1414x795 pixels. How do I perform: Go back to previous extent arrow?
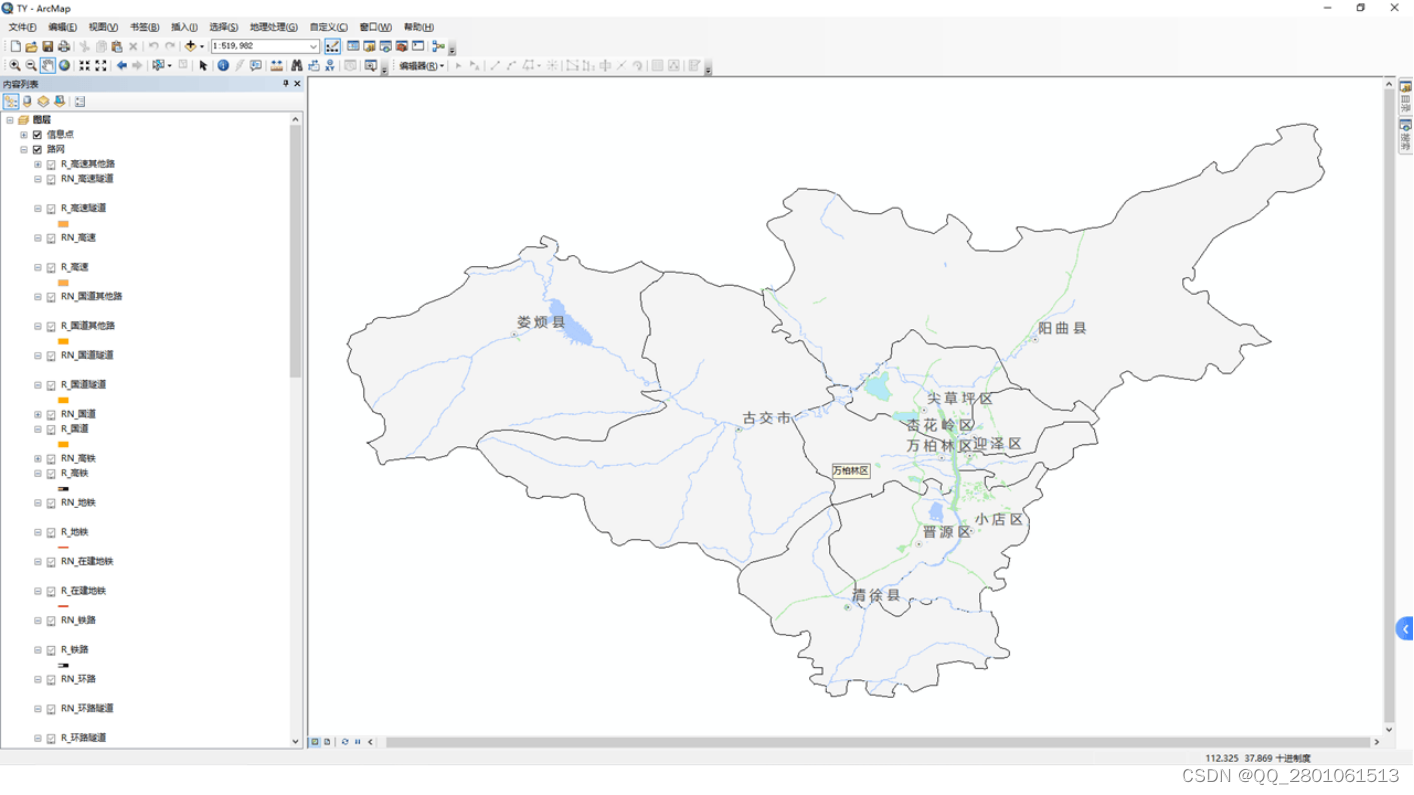tap(122, 65)
